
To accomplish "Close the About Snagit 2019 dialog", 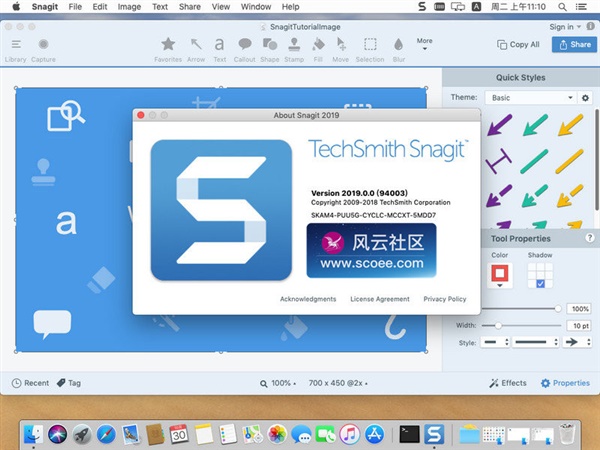I will point(140,115).
